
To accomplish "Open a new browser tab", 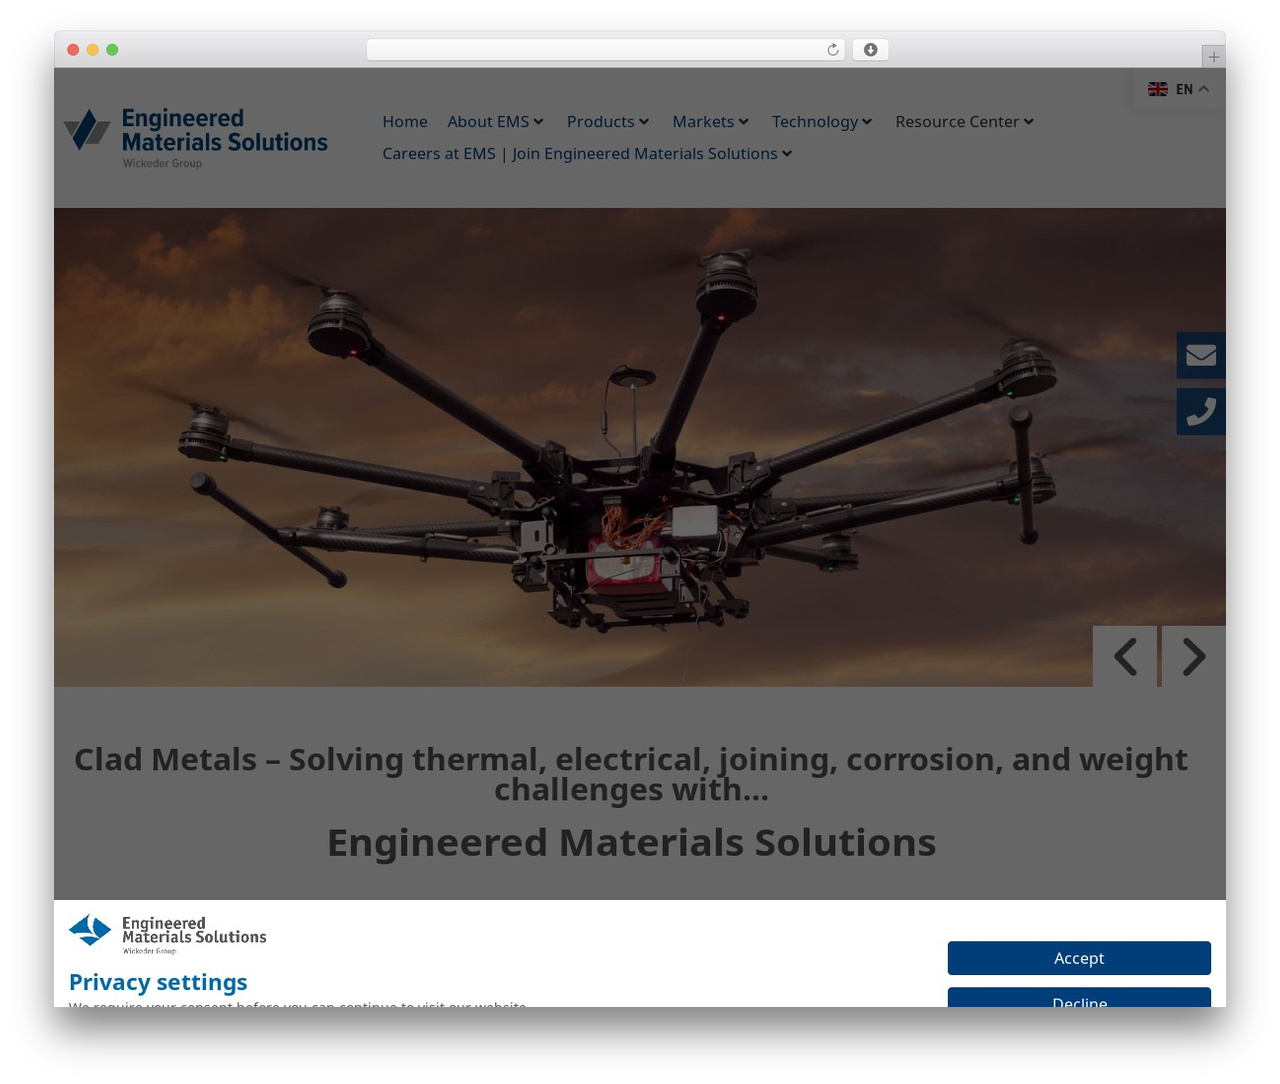I will tap(1213, 57).
